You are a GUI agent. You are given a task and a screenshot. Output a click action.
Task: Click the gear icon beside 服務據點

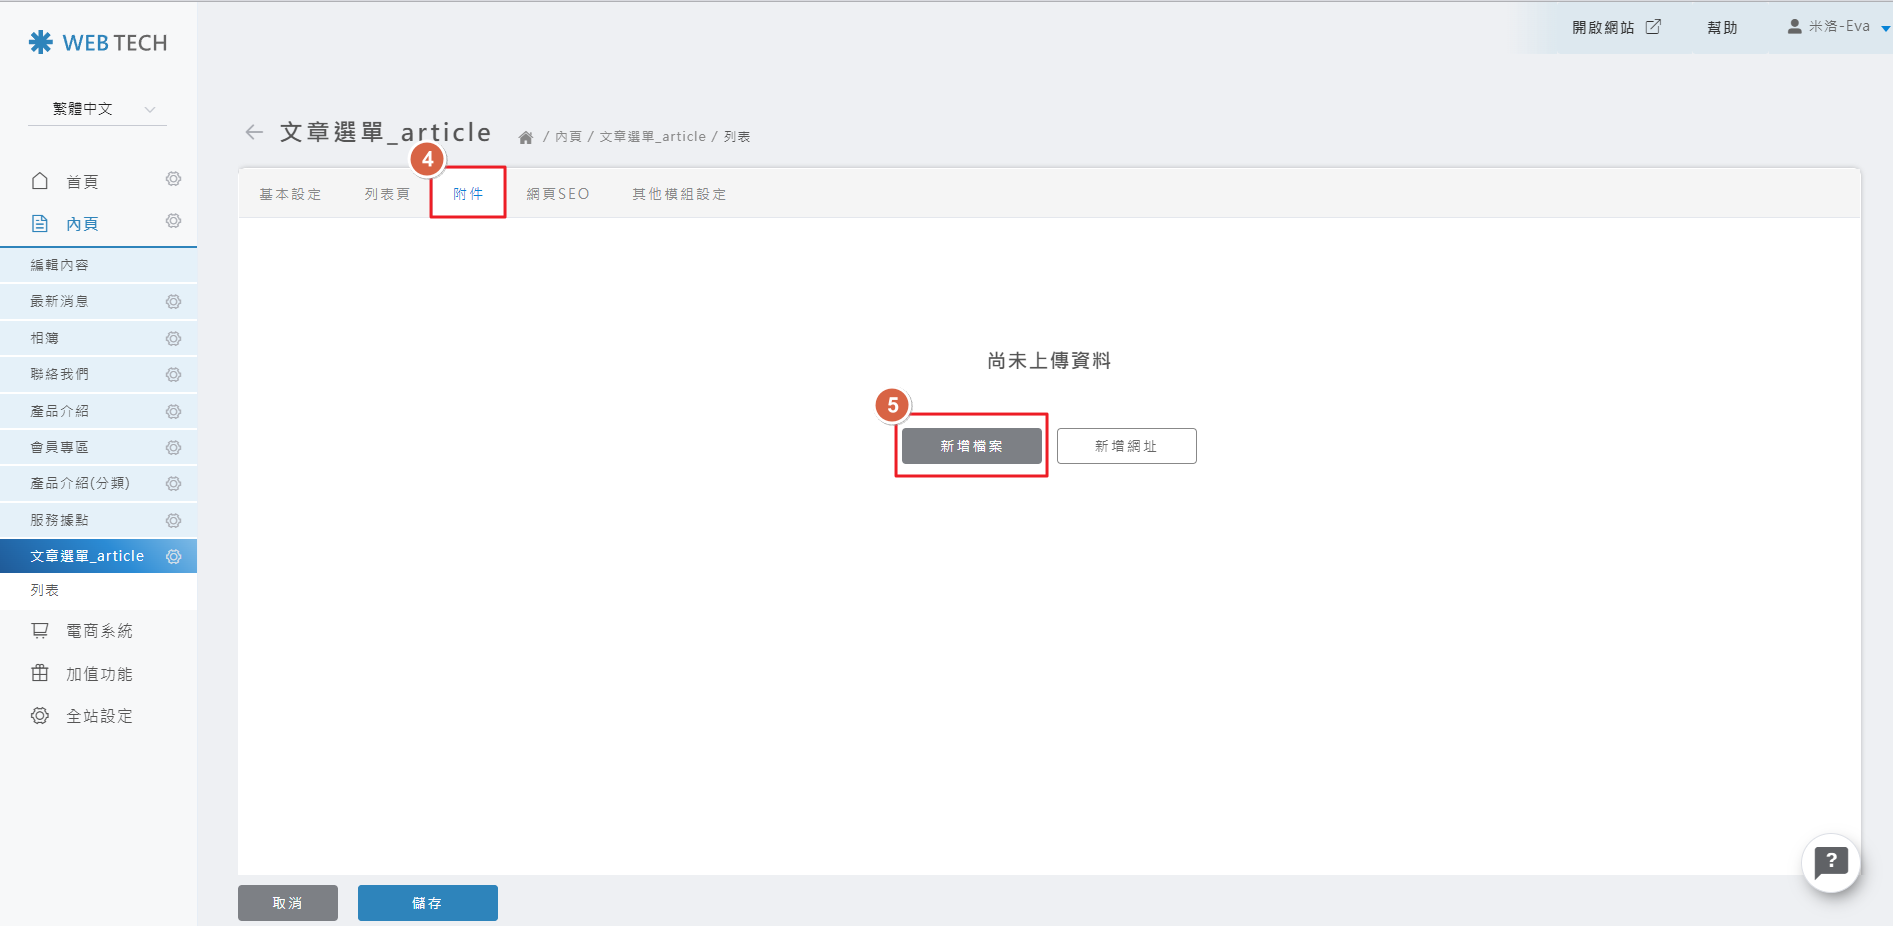pyautogui.click(x=173, y=521)
